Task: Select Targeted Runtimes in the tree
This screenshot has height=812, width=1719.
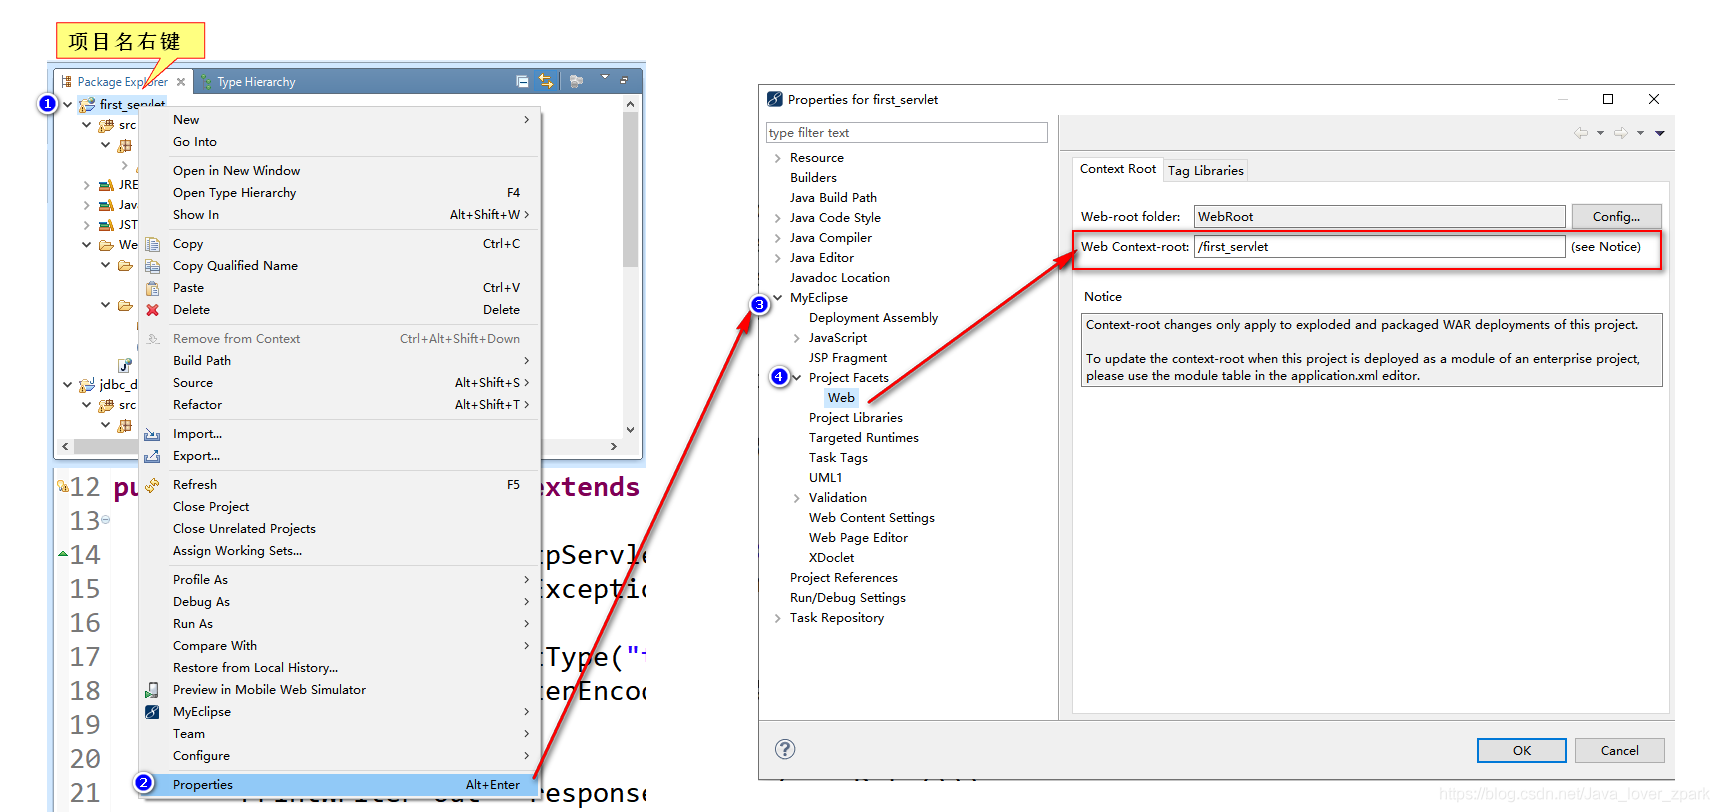Action: (x=863, y=438)
